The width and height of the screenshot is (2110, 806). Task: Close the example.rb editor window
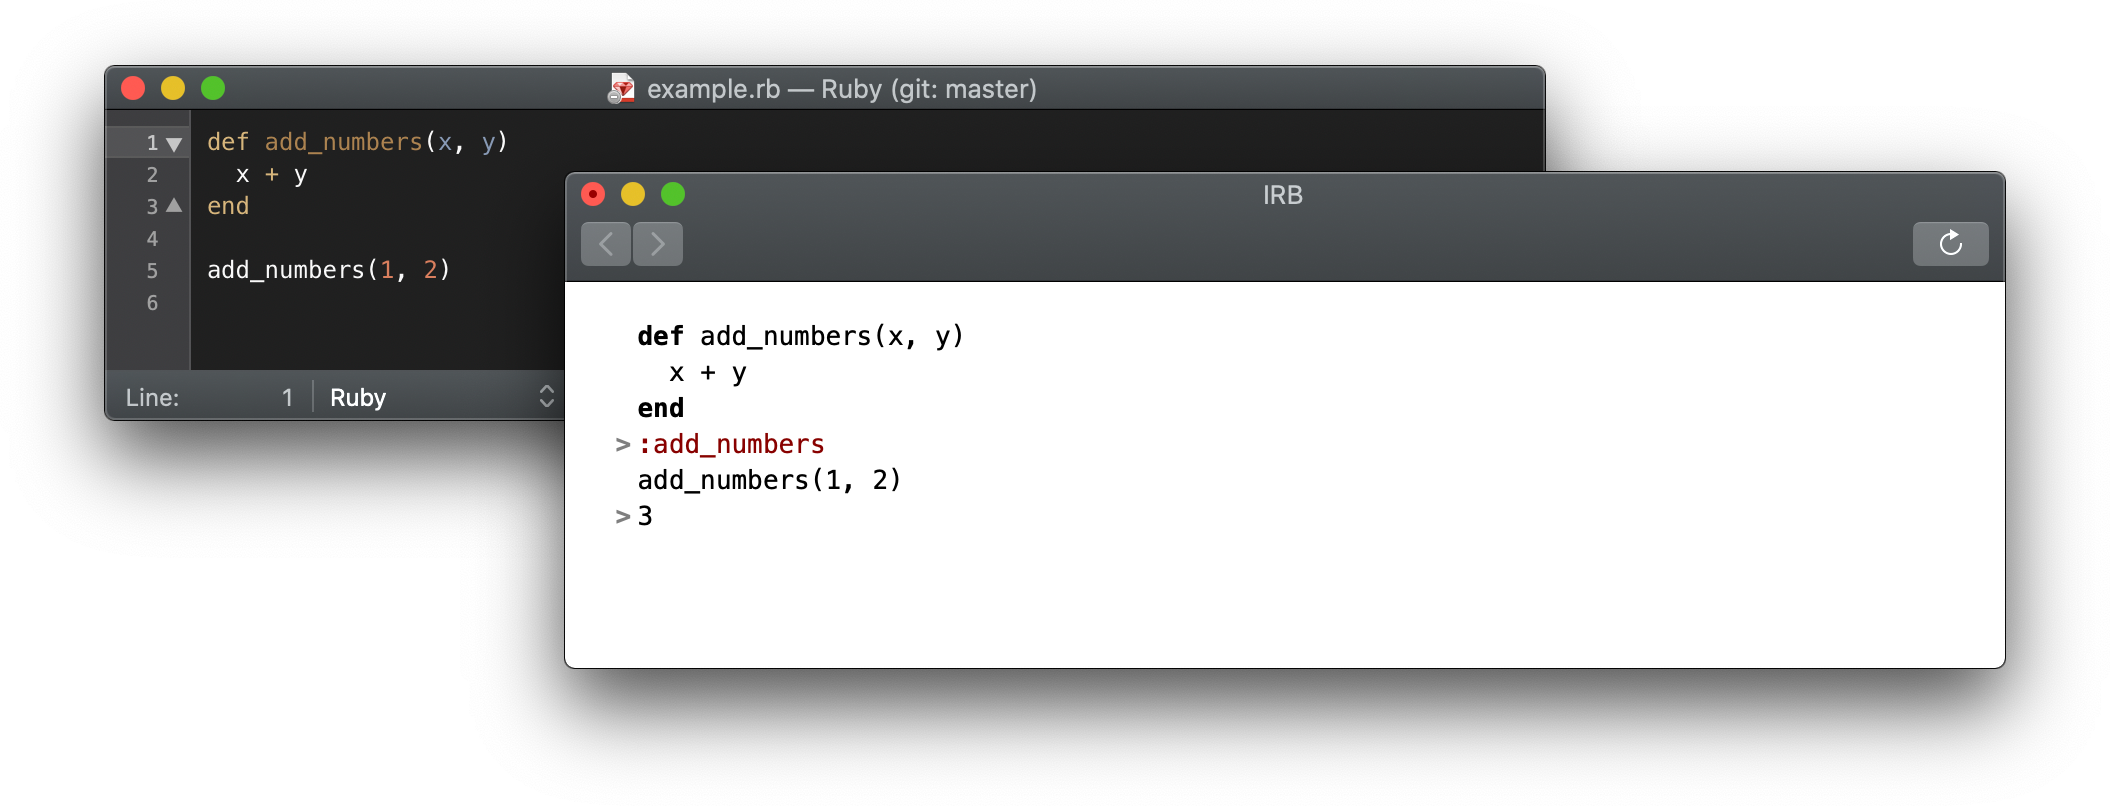[x=133, y=88]
